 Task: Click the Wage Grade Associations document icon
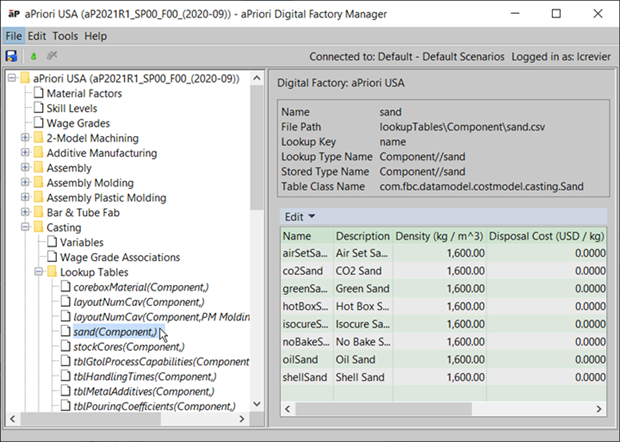click(52, 257)
